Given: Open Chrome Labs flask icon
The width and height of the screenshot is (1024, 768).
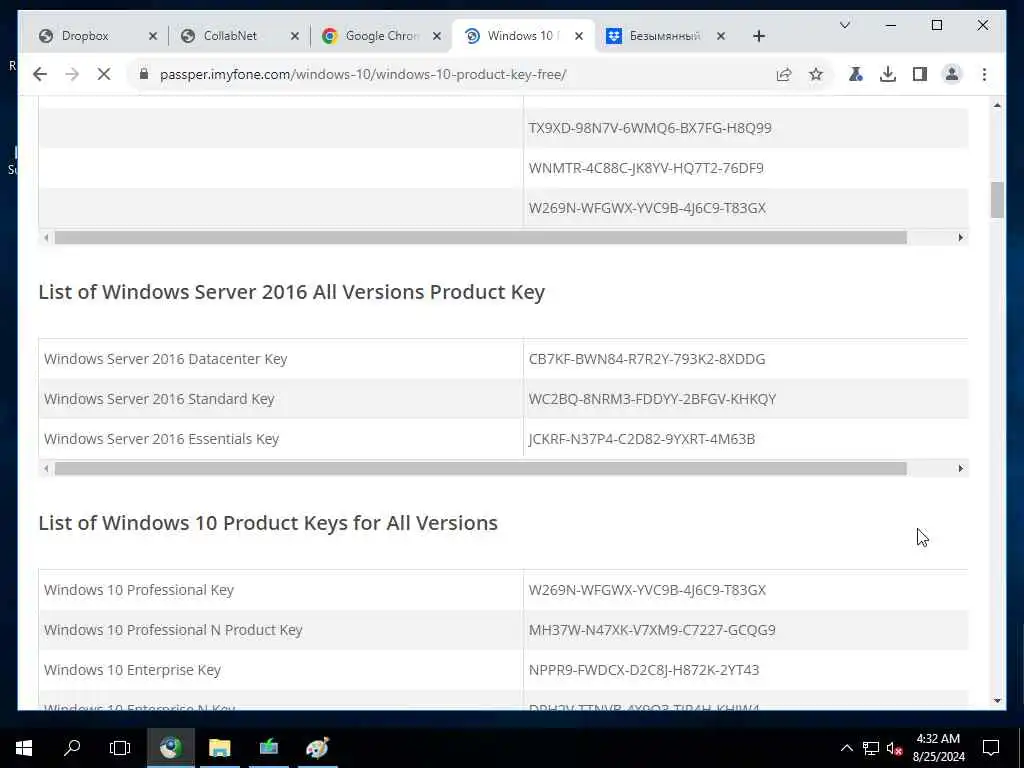Looking at the screenshot, I should coord(856,74).
